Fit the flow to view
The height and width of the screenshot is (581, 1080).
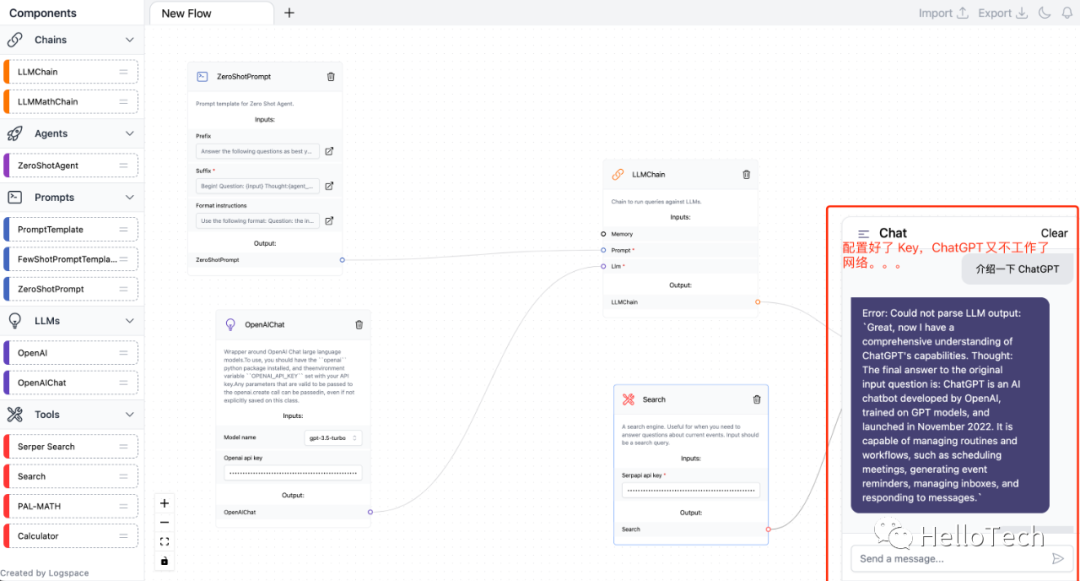[x=164, y=542]
